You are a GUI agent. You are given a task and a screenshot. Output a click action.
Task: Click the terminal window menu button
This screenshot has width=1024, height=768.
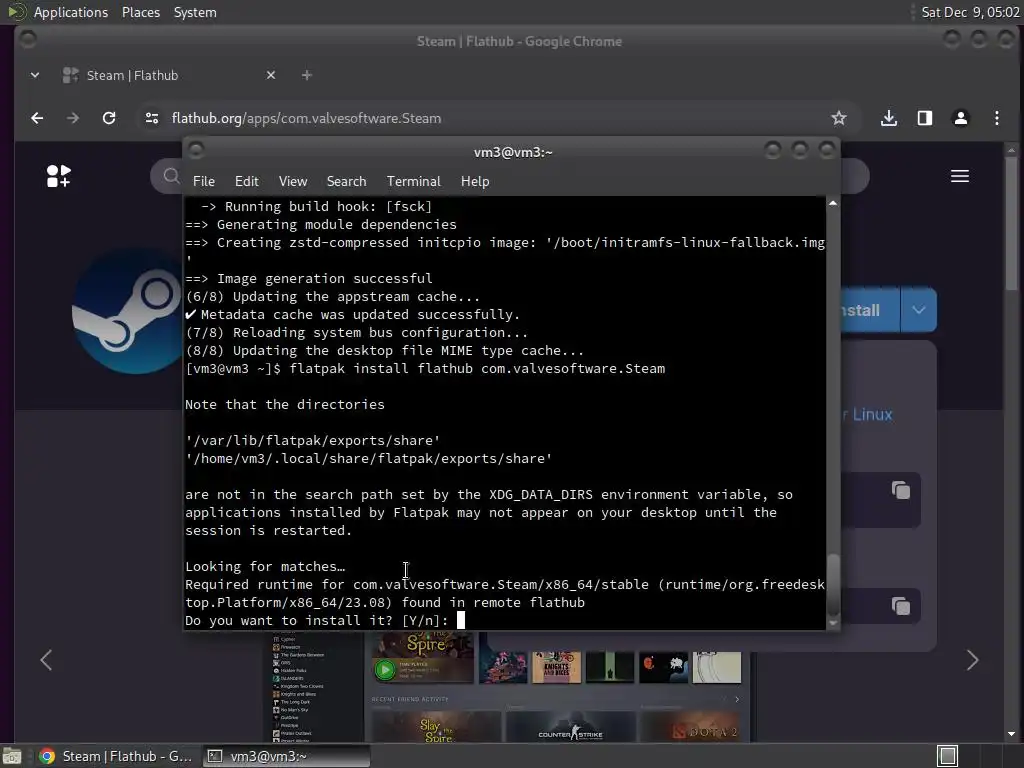[196, 151]
